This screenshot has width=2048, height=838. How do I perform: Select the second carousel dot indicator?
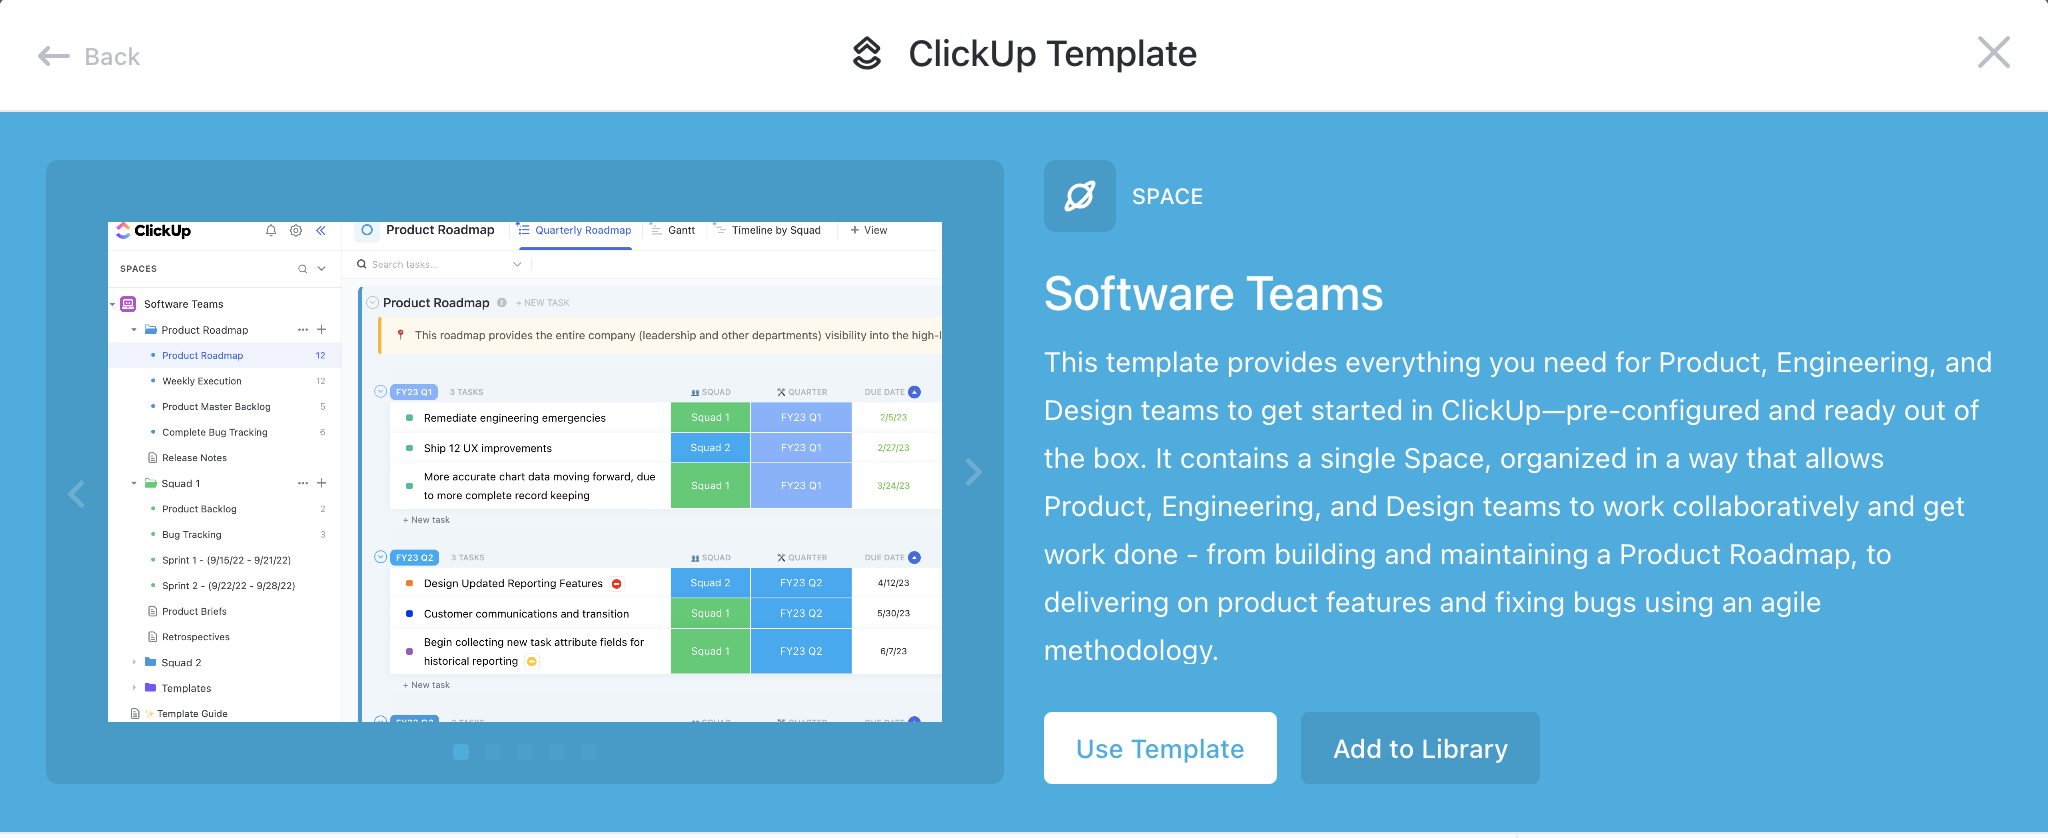tap(493, 752)
